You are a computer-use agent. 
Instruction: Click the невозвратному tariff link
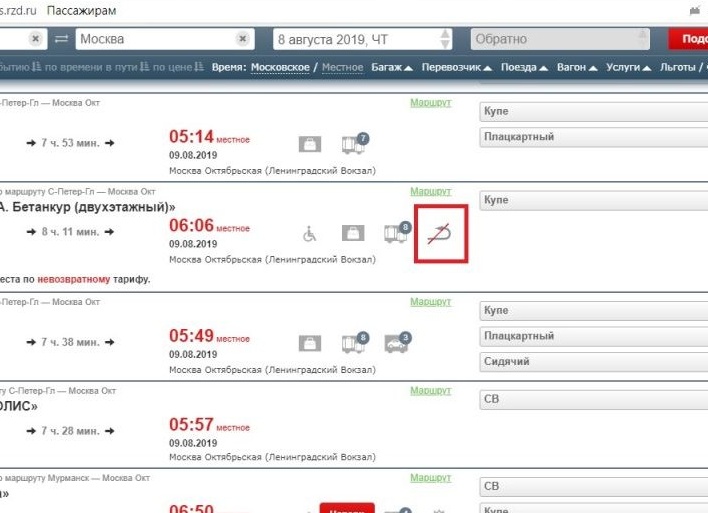pyautogui.click(x=74, y=279)
